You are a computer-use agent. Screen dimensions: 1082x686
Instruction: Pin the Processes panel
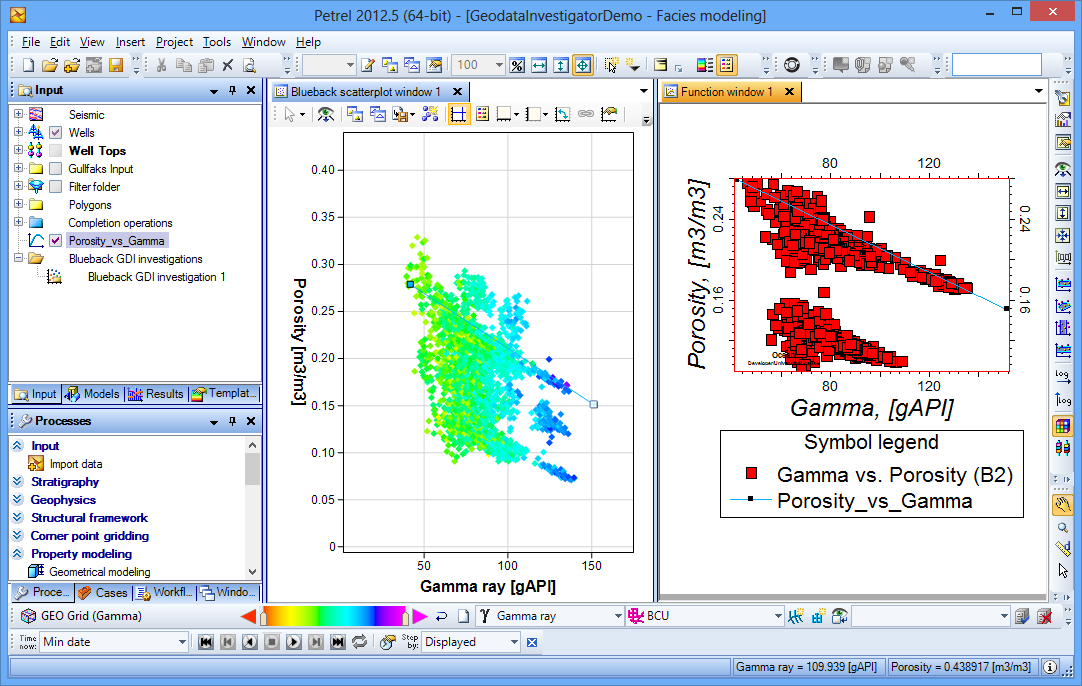pos(233,421)
